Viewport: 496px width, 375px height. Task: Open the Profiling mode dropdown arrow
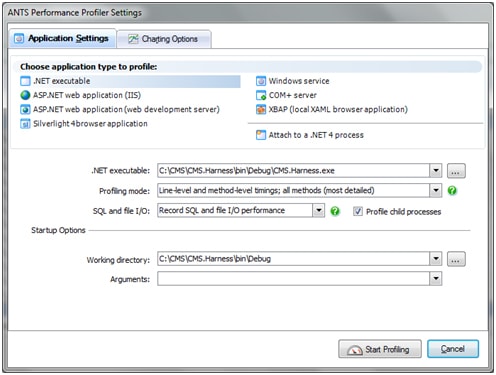(x=436, y=191)
